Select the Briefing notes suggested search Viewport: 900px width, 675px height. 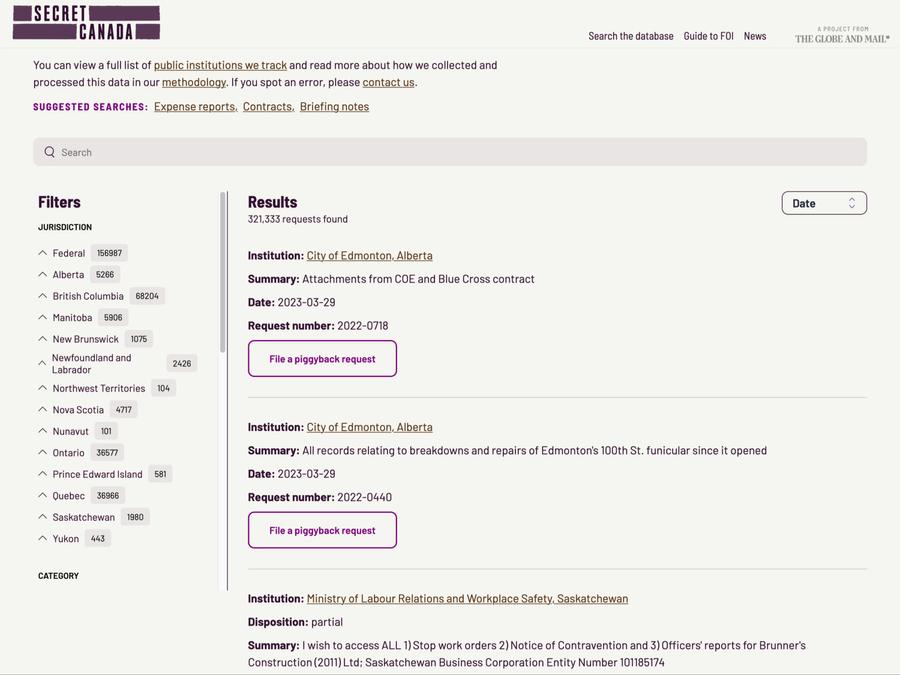[x=334, y=107]
